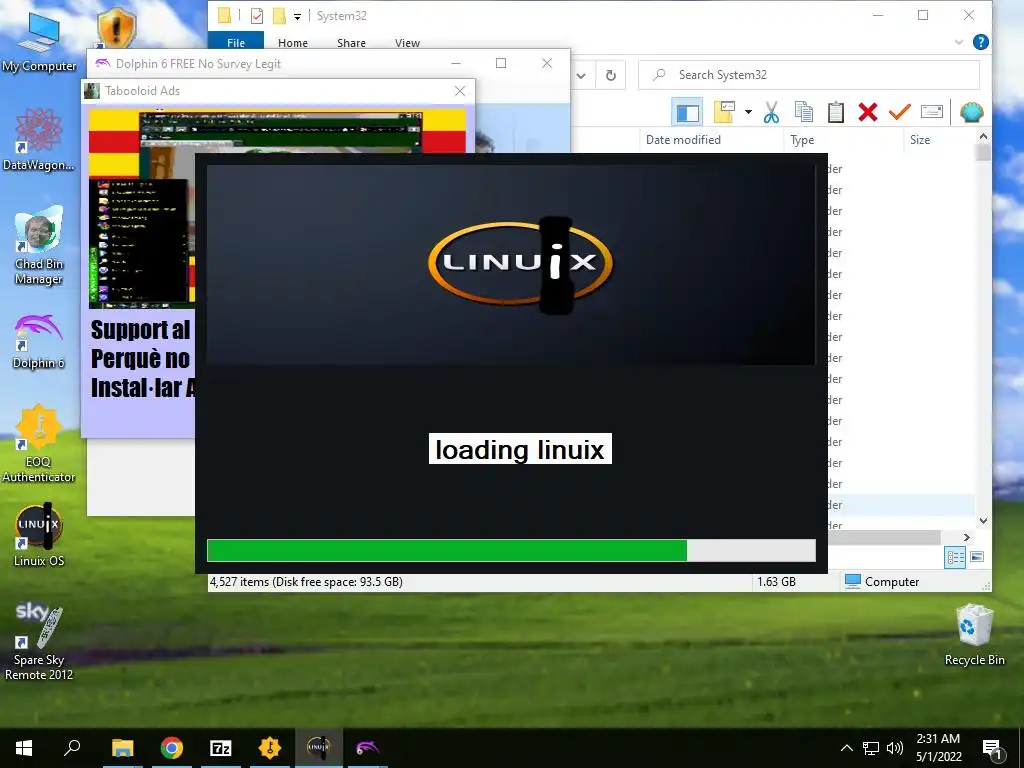Click the red X Delete icon
The image size is (1024, 768).
tap(868, 112)
